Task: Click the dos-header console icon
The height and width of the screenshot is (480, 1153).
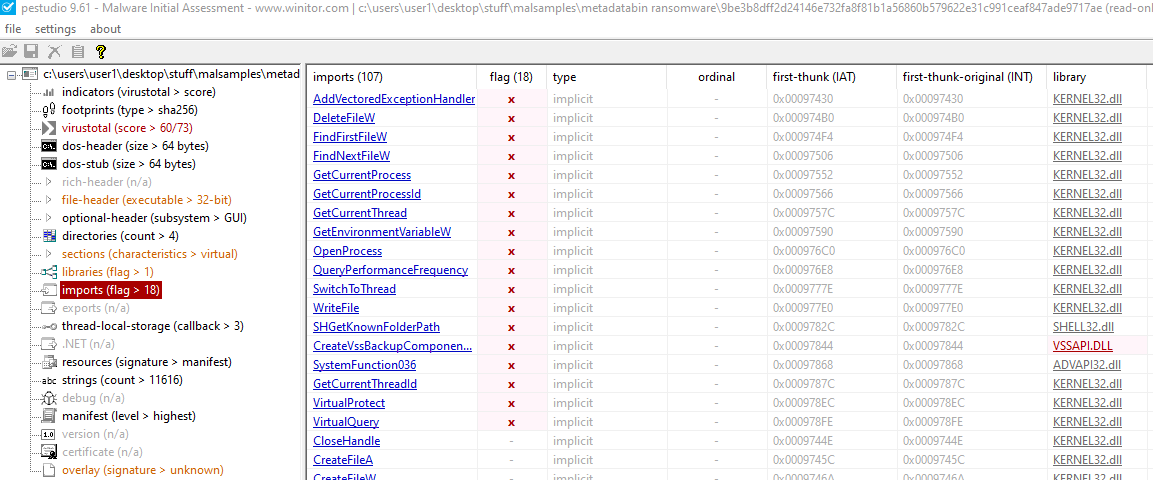Action: tap(49, 146)
